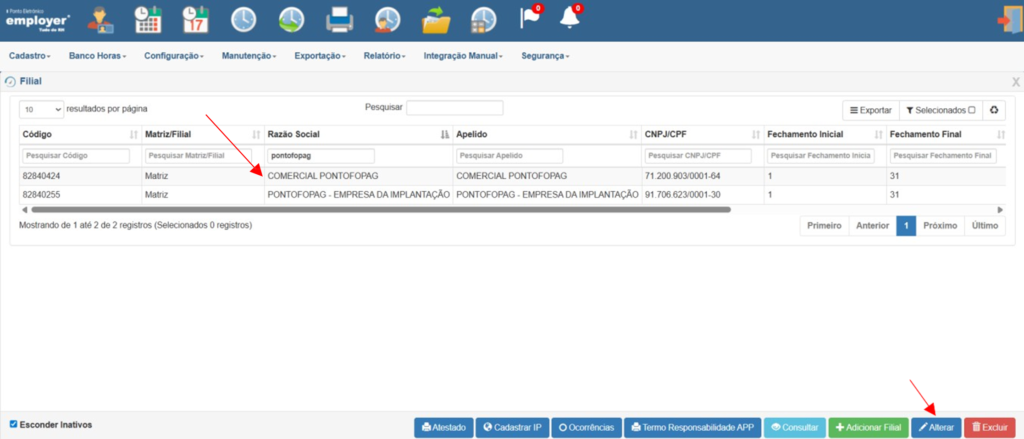Screen dimensions: 1024x439
Task: Click the clock with calculator icon
Action: tap(484, 20)
